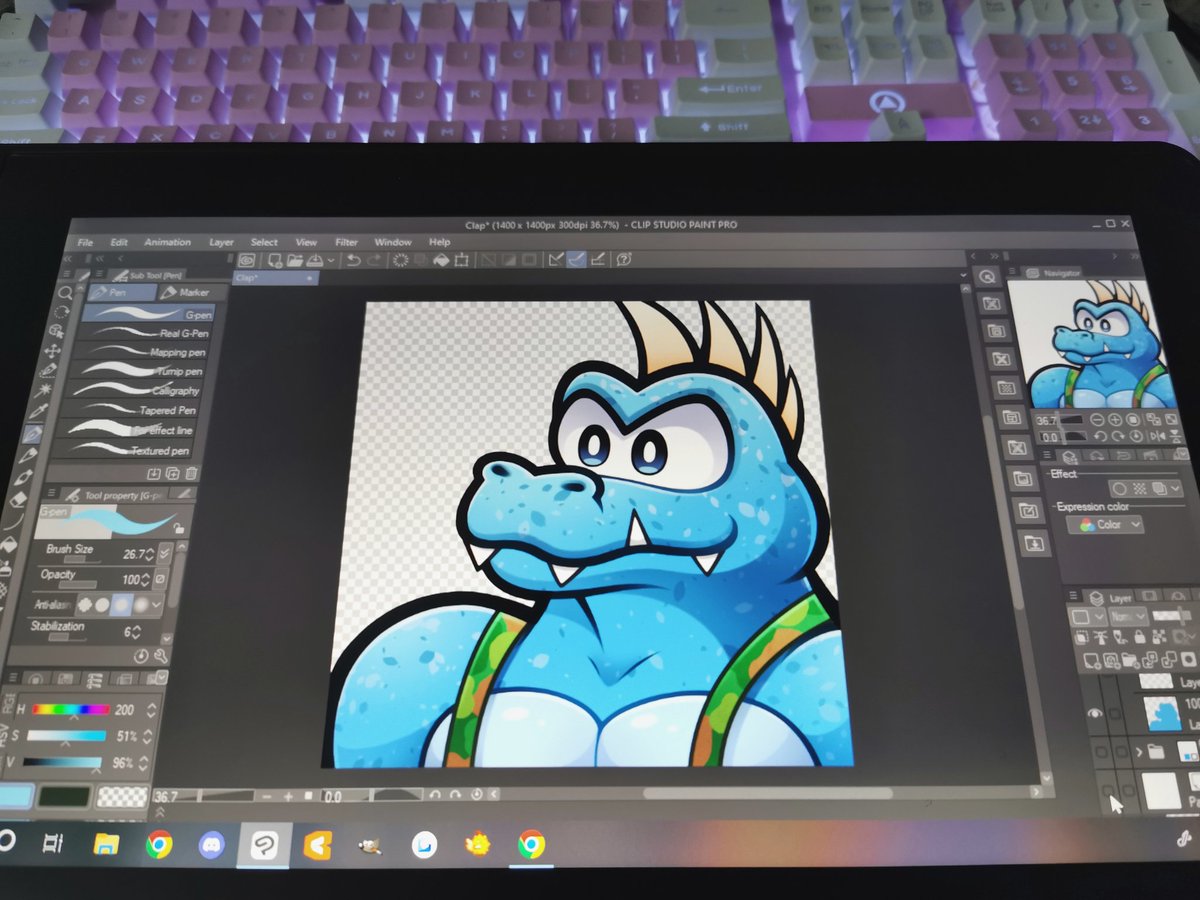Open Discord from the Windows taskbar
Image resolution: width=1200 pixels, height=900 pixels.
pyautogui.click(x=212, y=846)
